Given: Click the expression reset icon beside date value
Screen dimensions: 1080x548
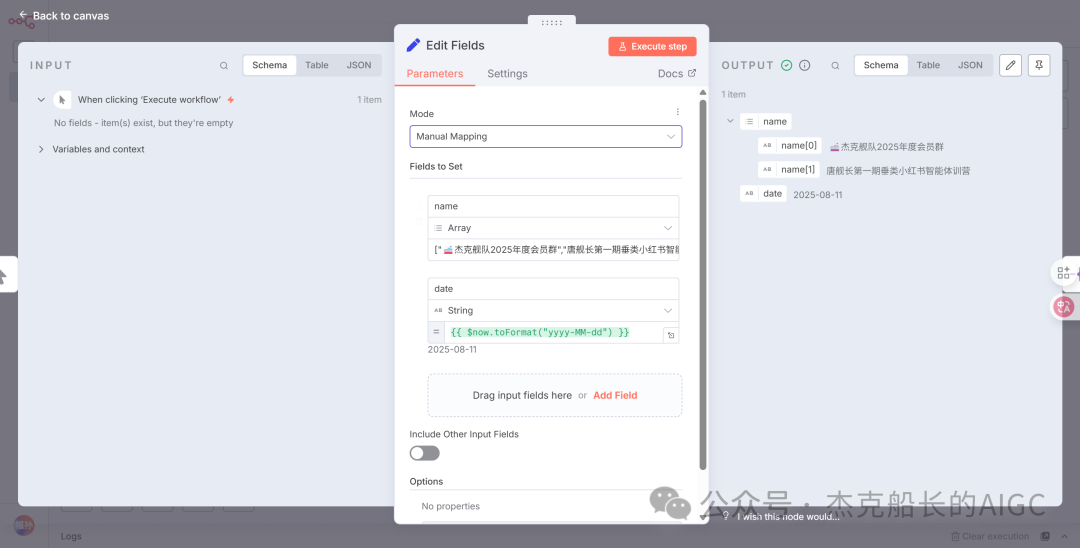Looking at the screenshot, I should tap(670, 335).
